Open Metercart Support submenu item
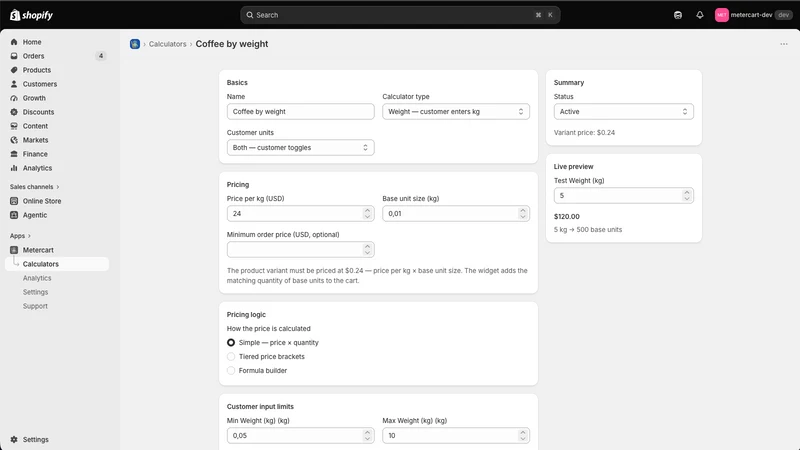Screen dimensions: 800x450 click(x=35, y=306)
